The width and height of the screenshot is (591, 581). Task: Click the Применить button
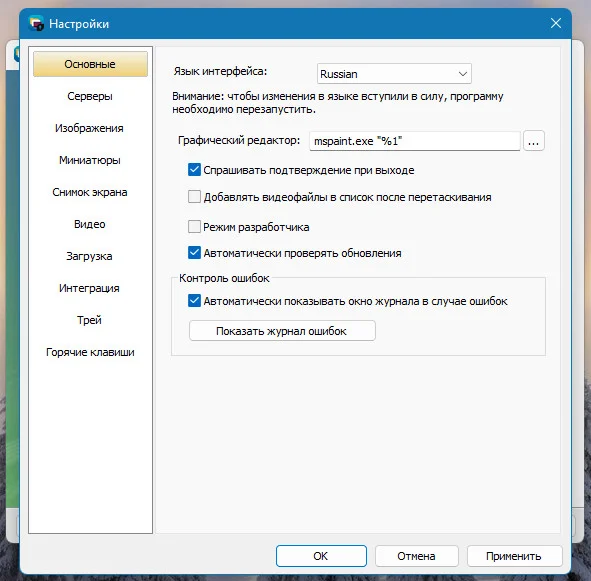tap(514, 556)
